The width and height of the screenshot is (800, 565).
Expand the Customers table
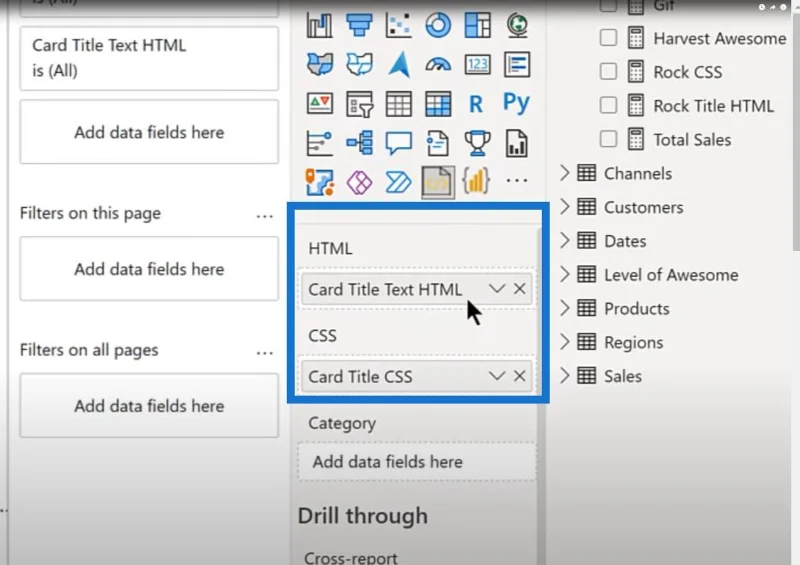(x=564, y=207)
